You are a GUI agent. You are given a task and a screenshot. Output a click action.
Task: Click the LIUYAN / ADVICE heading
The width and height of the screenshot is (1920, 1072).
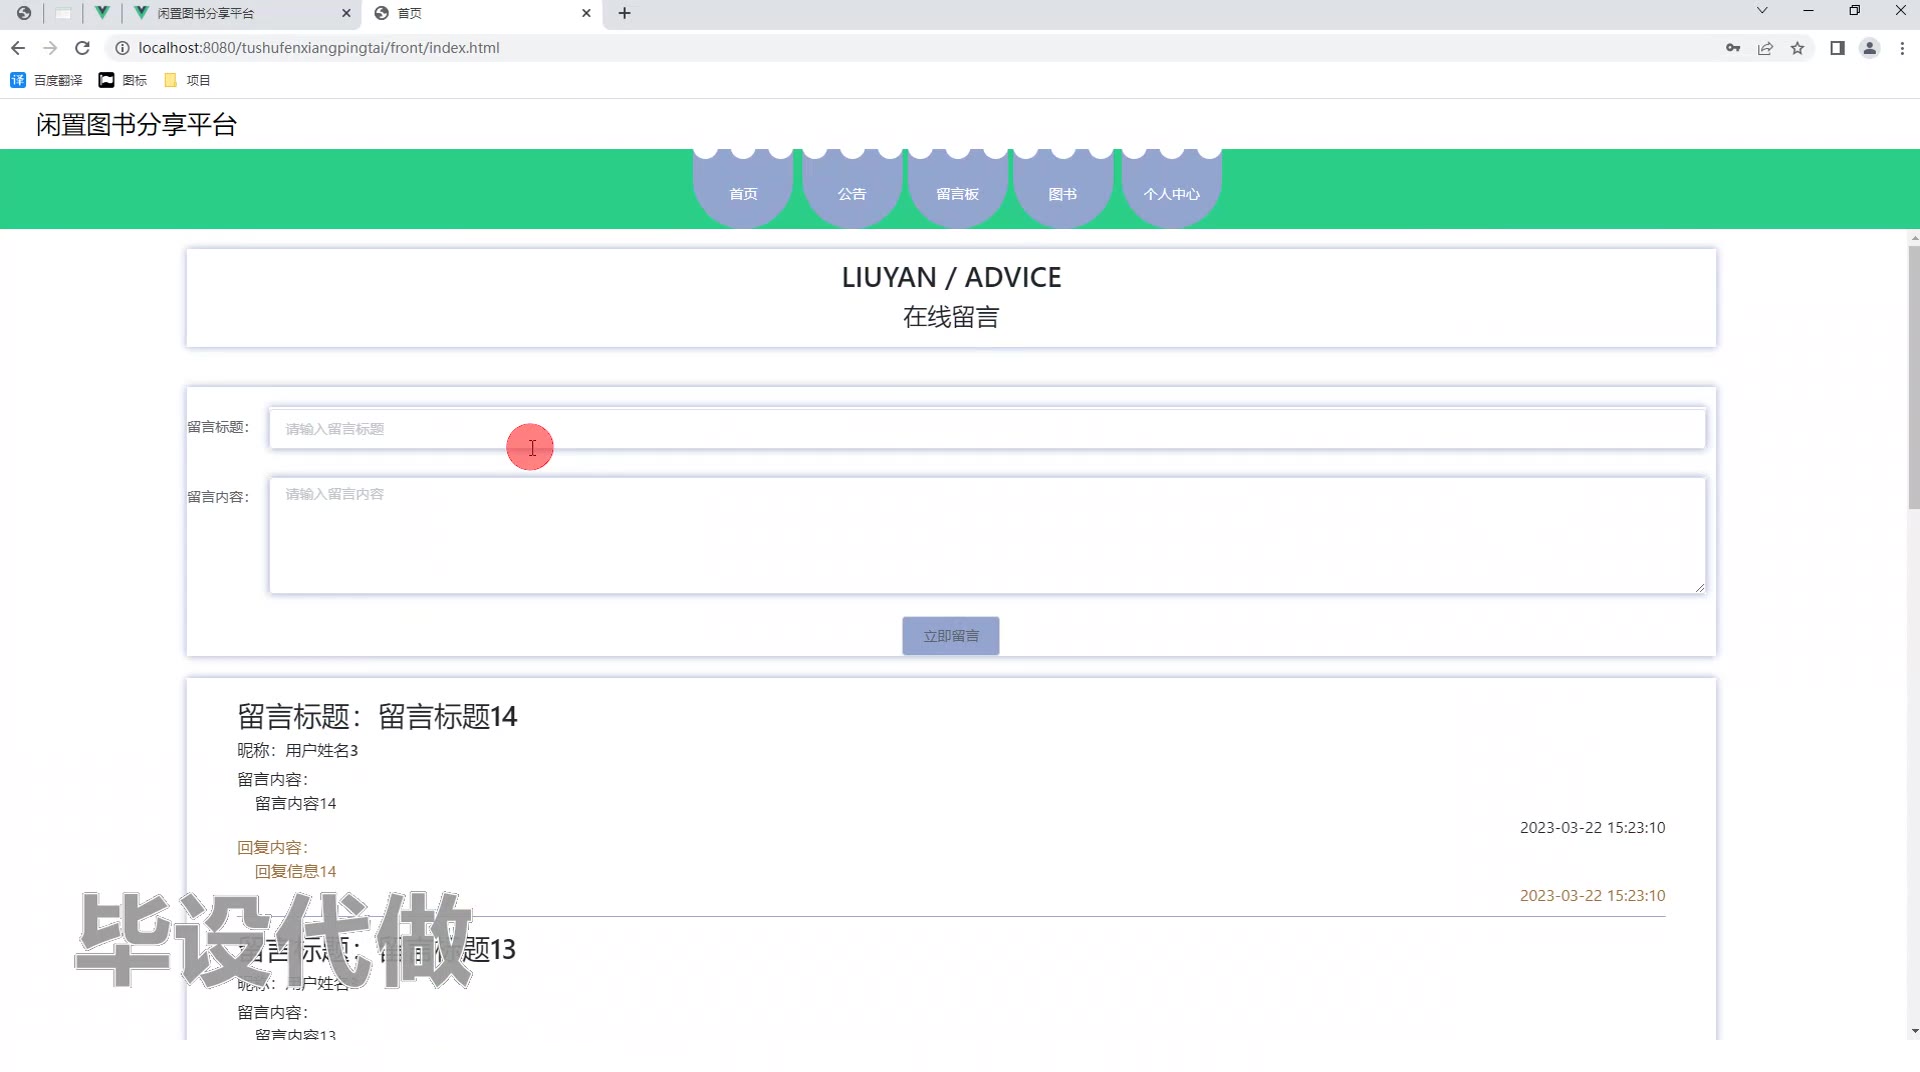951,277
